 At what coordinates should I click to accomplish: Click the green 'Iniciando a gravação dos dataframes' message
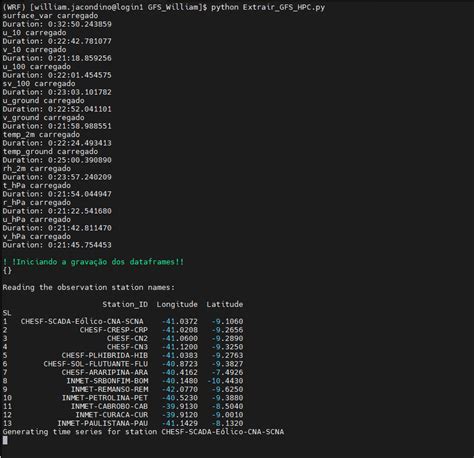click(x=93, y=262)
